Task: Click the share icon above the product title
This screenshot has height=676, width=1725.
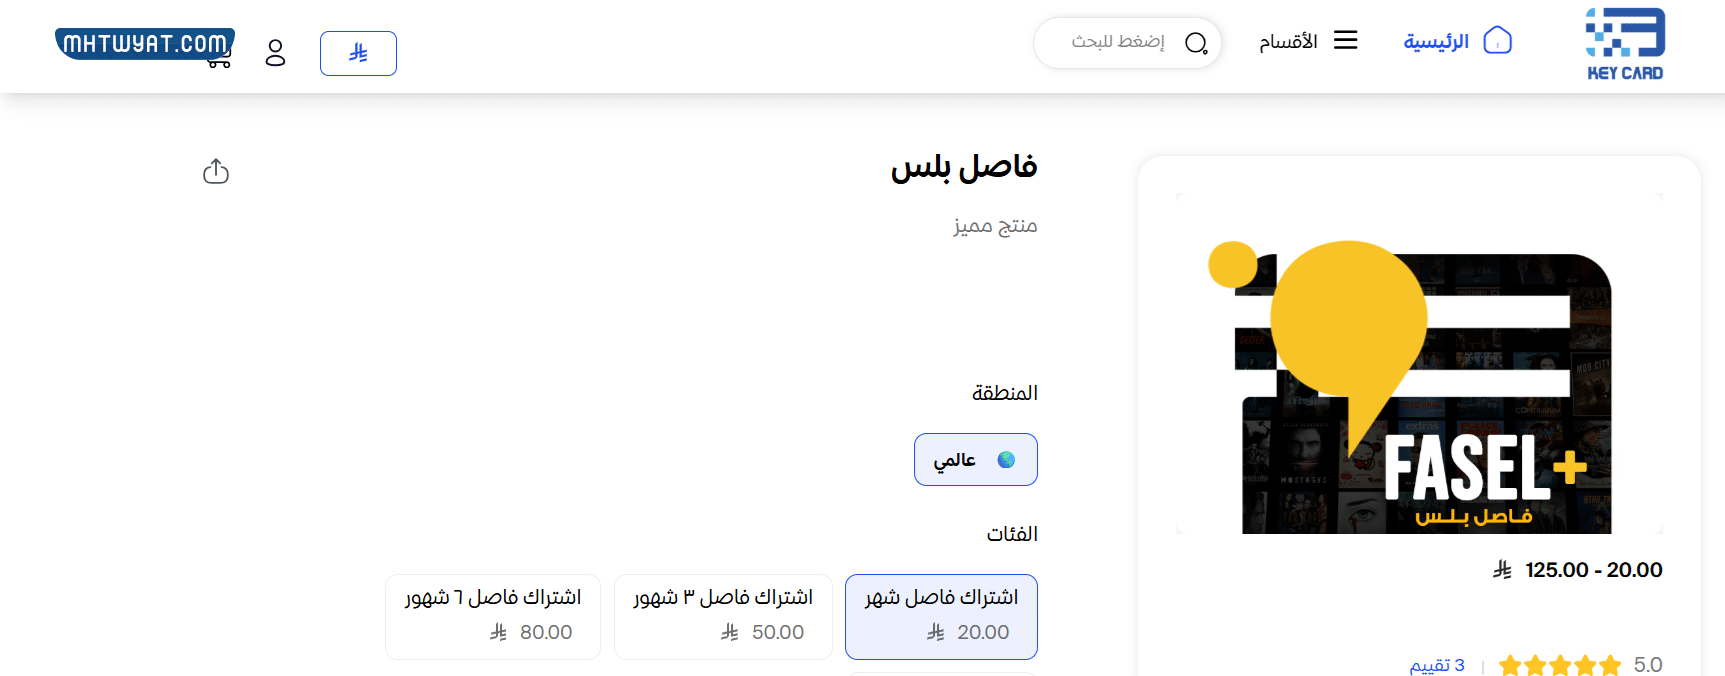Action: (215, 171)
